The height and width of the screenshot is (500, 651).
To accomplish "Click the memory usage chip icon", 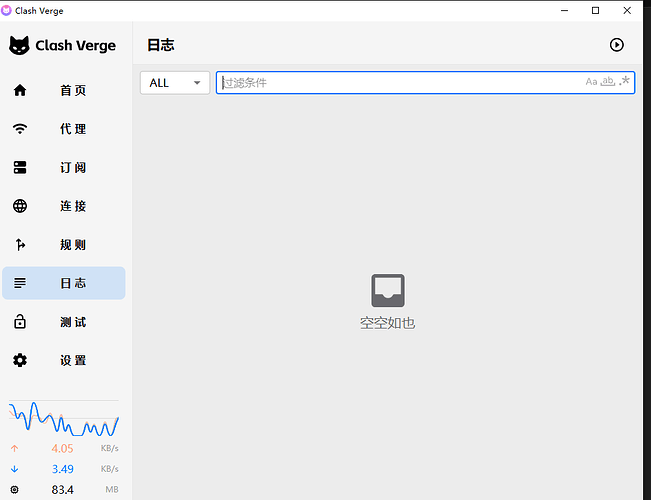I will [15, 490].
